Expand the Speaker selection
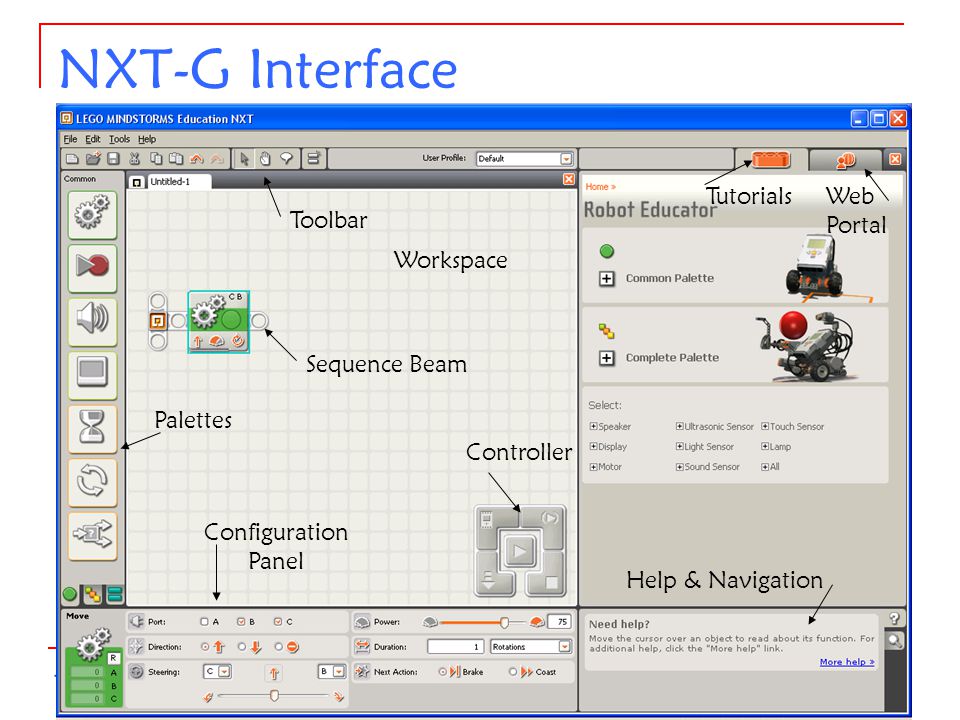Image resolution: width=960 pixels, height=720 pixels. pyautogui.click(x=593, y=427)
